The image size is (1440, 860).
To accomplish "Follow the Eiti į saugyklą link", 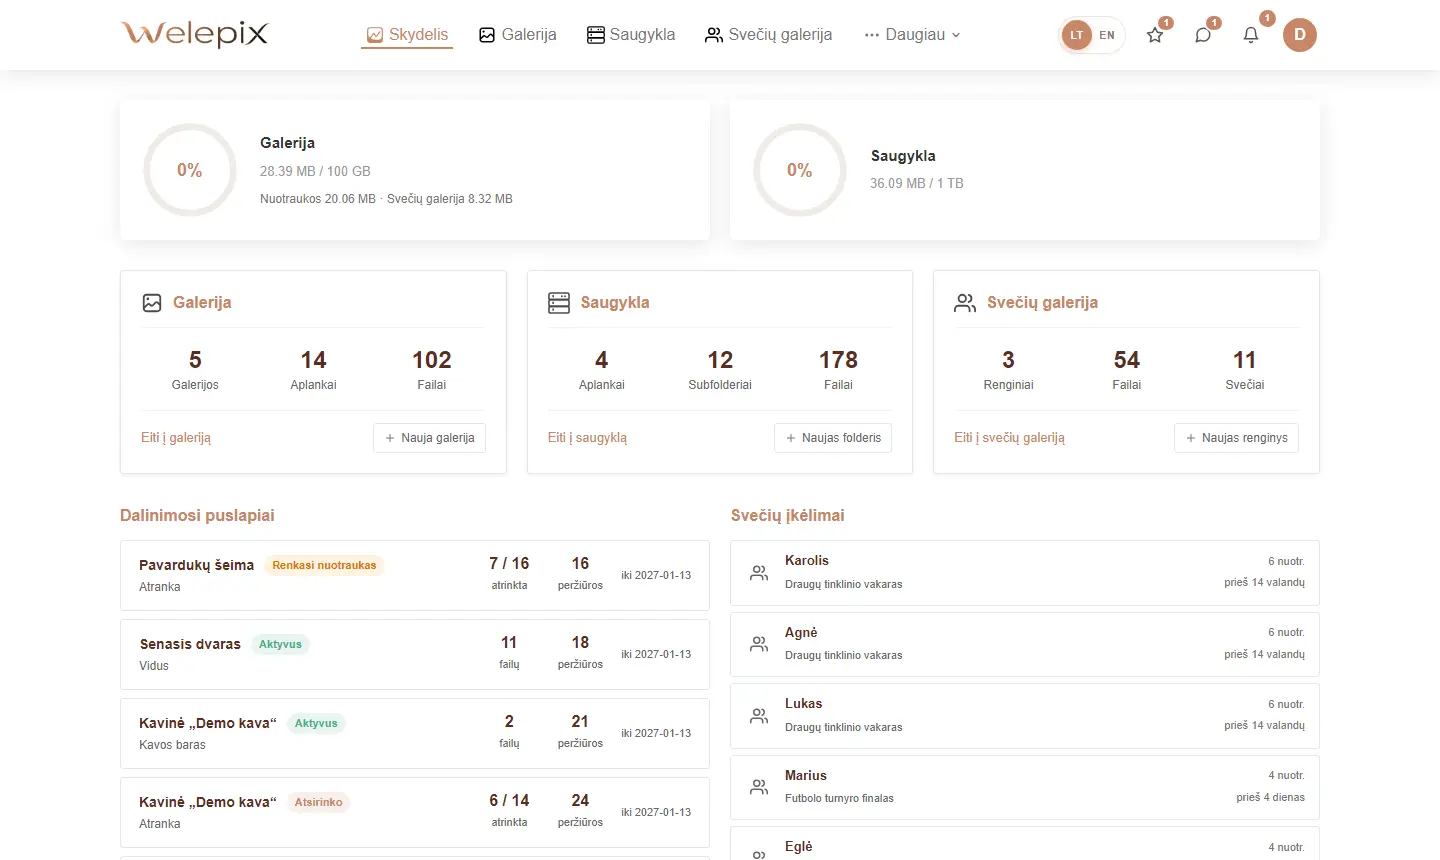I will (588, 438).
